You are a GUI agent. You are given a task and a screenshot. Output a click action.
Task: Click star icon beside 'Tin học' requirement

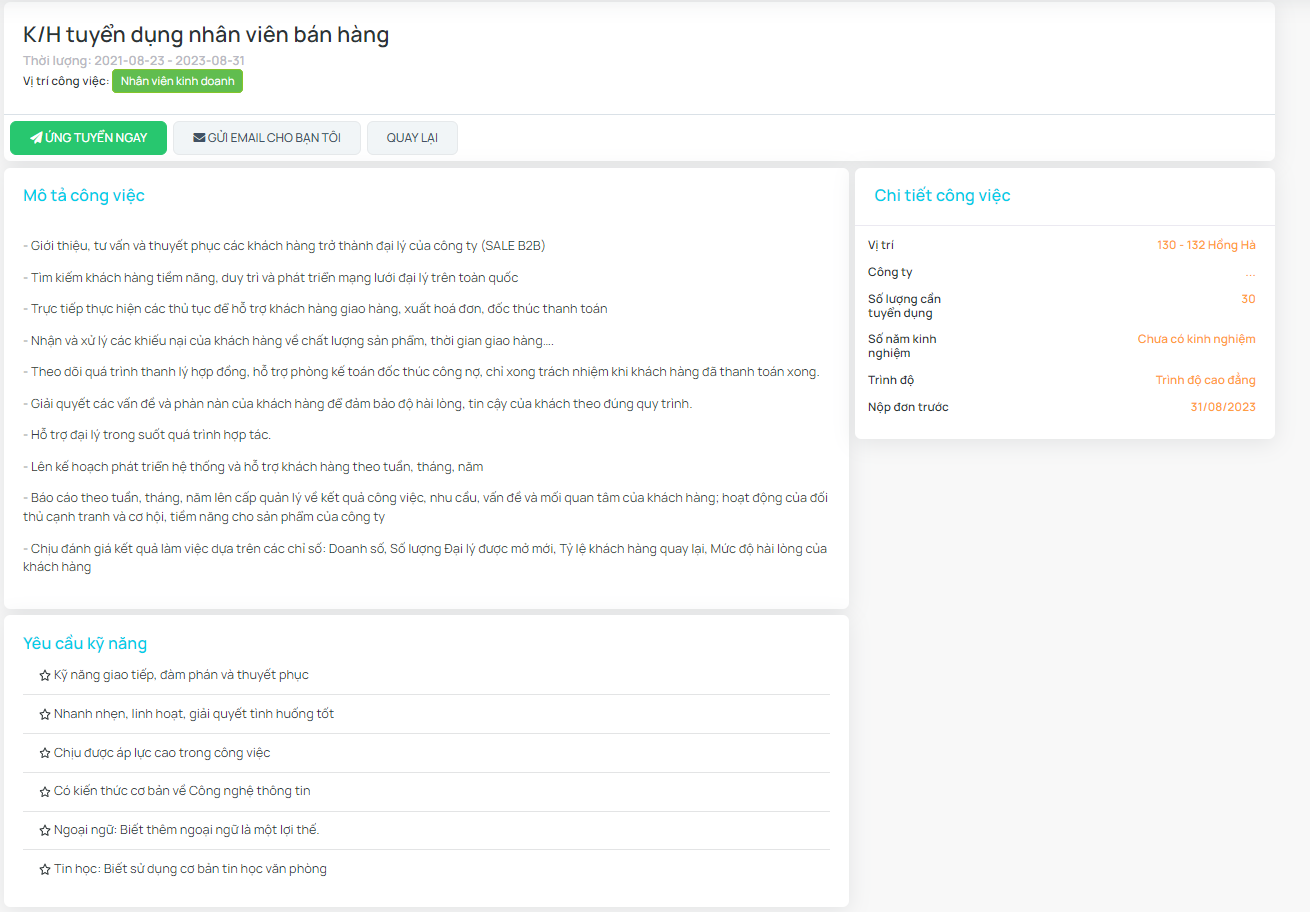pyautogui.click(x=45, y=870)
